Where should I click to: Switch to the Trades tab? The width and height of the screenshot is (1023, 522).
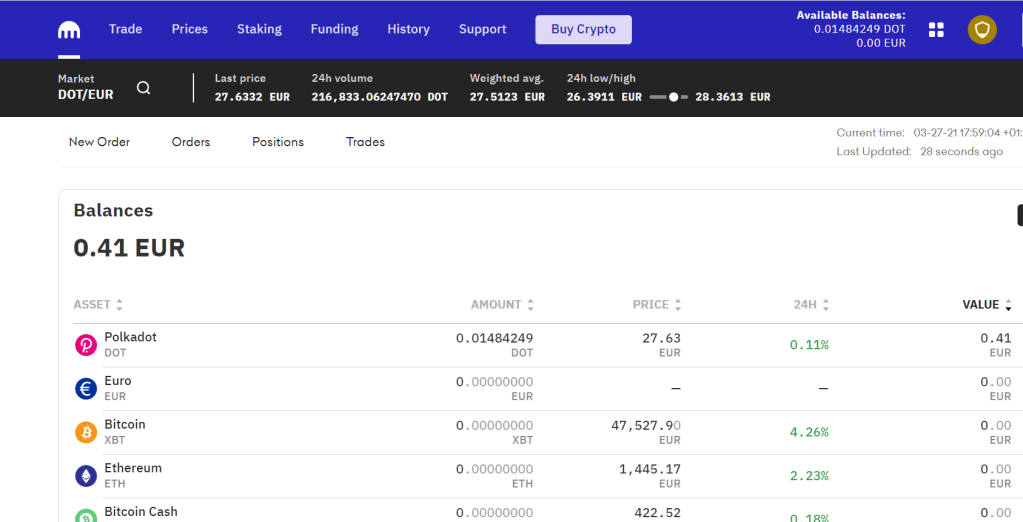click(365, 142)
